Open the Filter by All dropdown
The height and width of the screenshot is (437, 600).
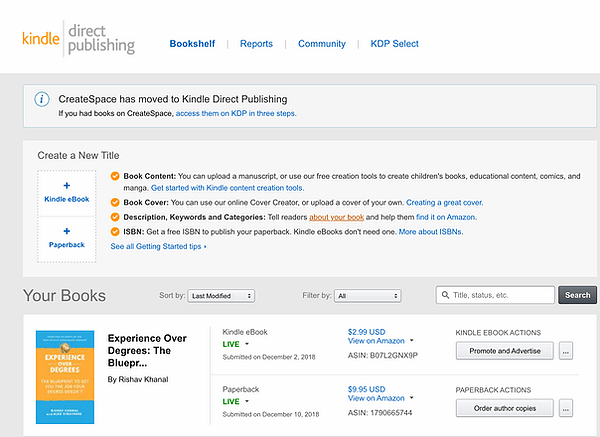pyautogui.click(x=367, y=296)
